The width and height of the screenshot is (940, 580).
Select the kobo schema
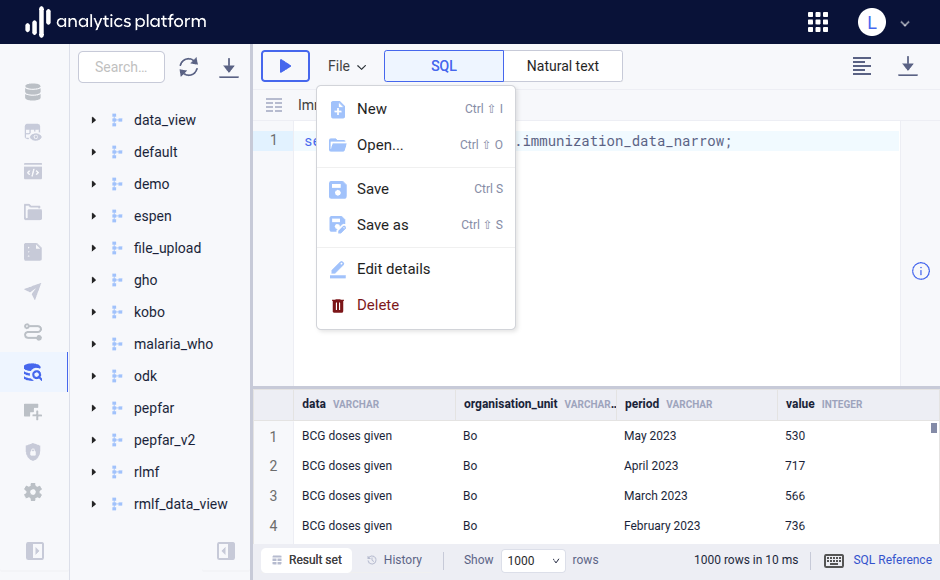click(x=149, y=312)
